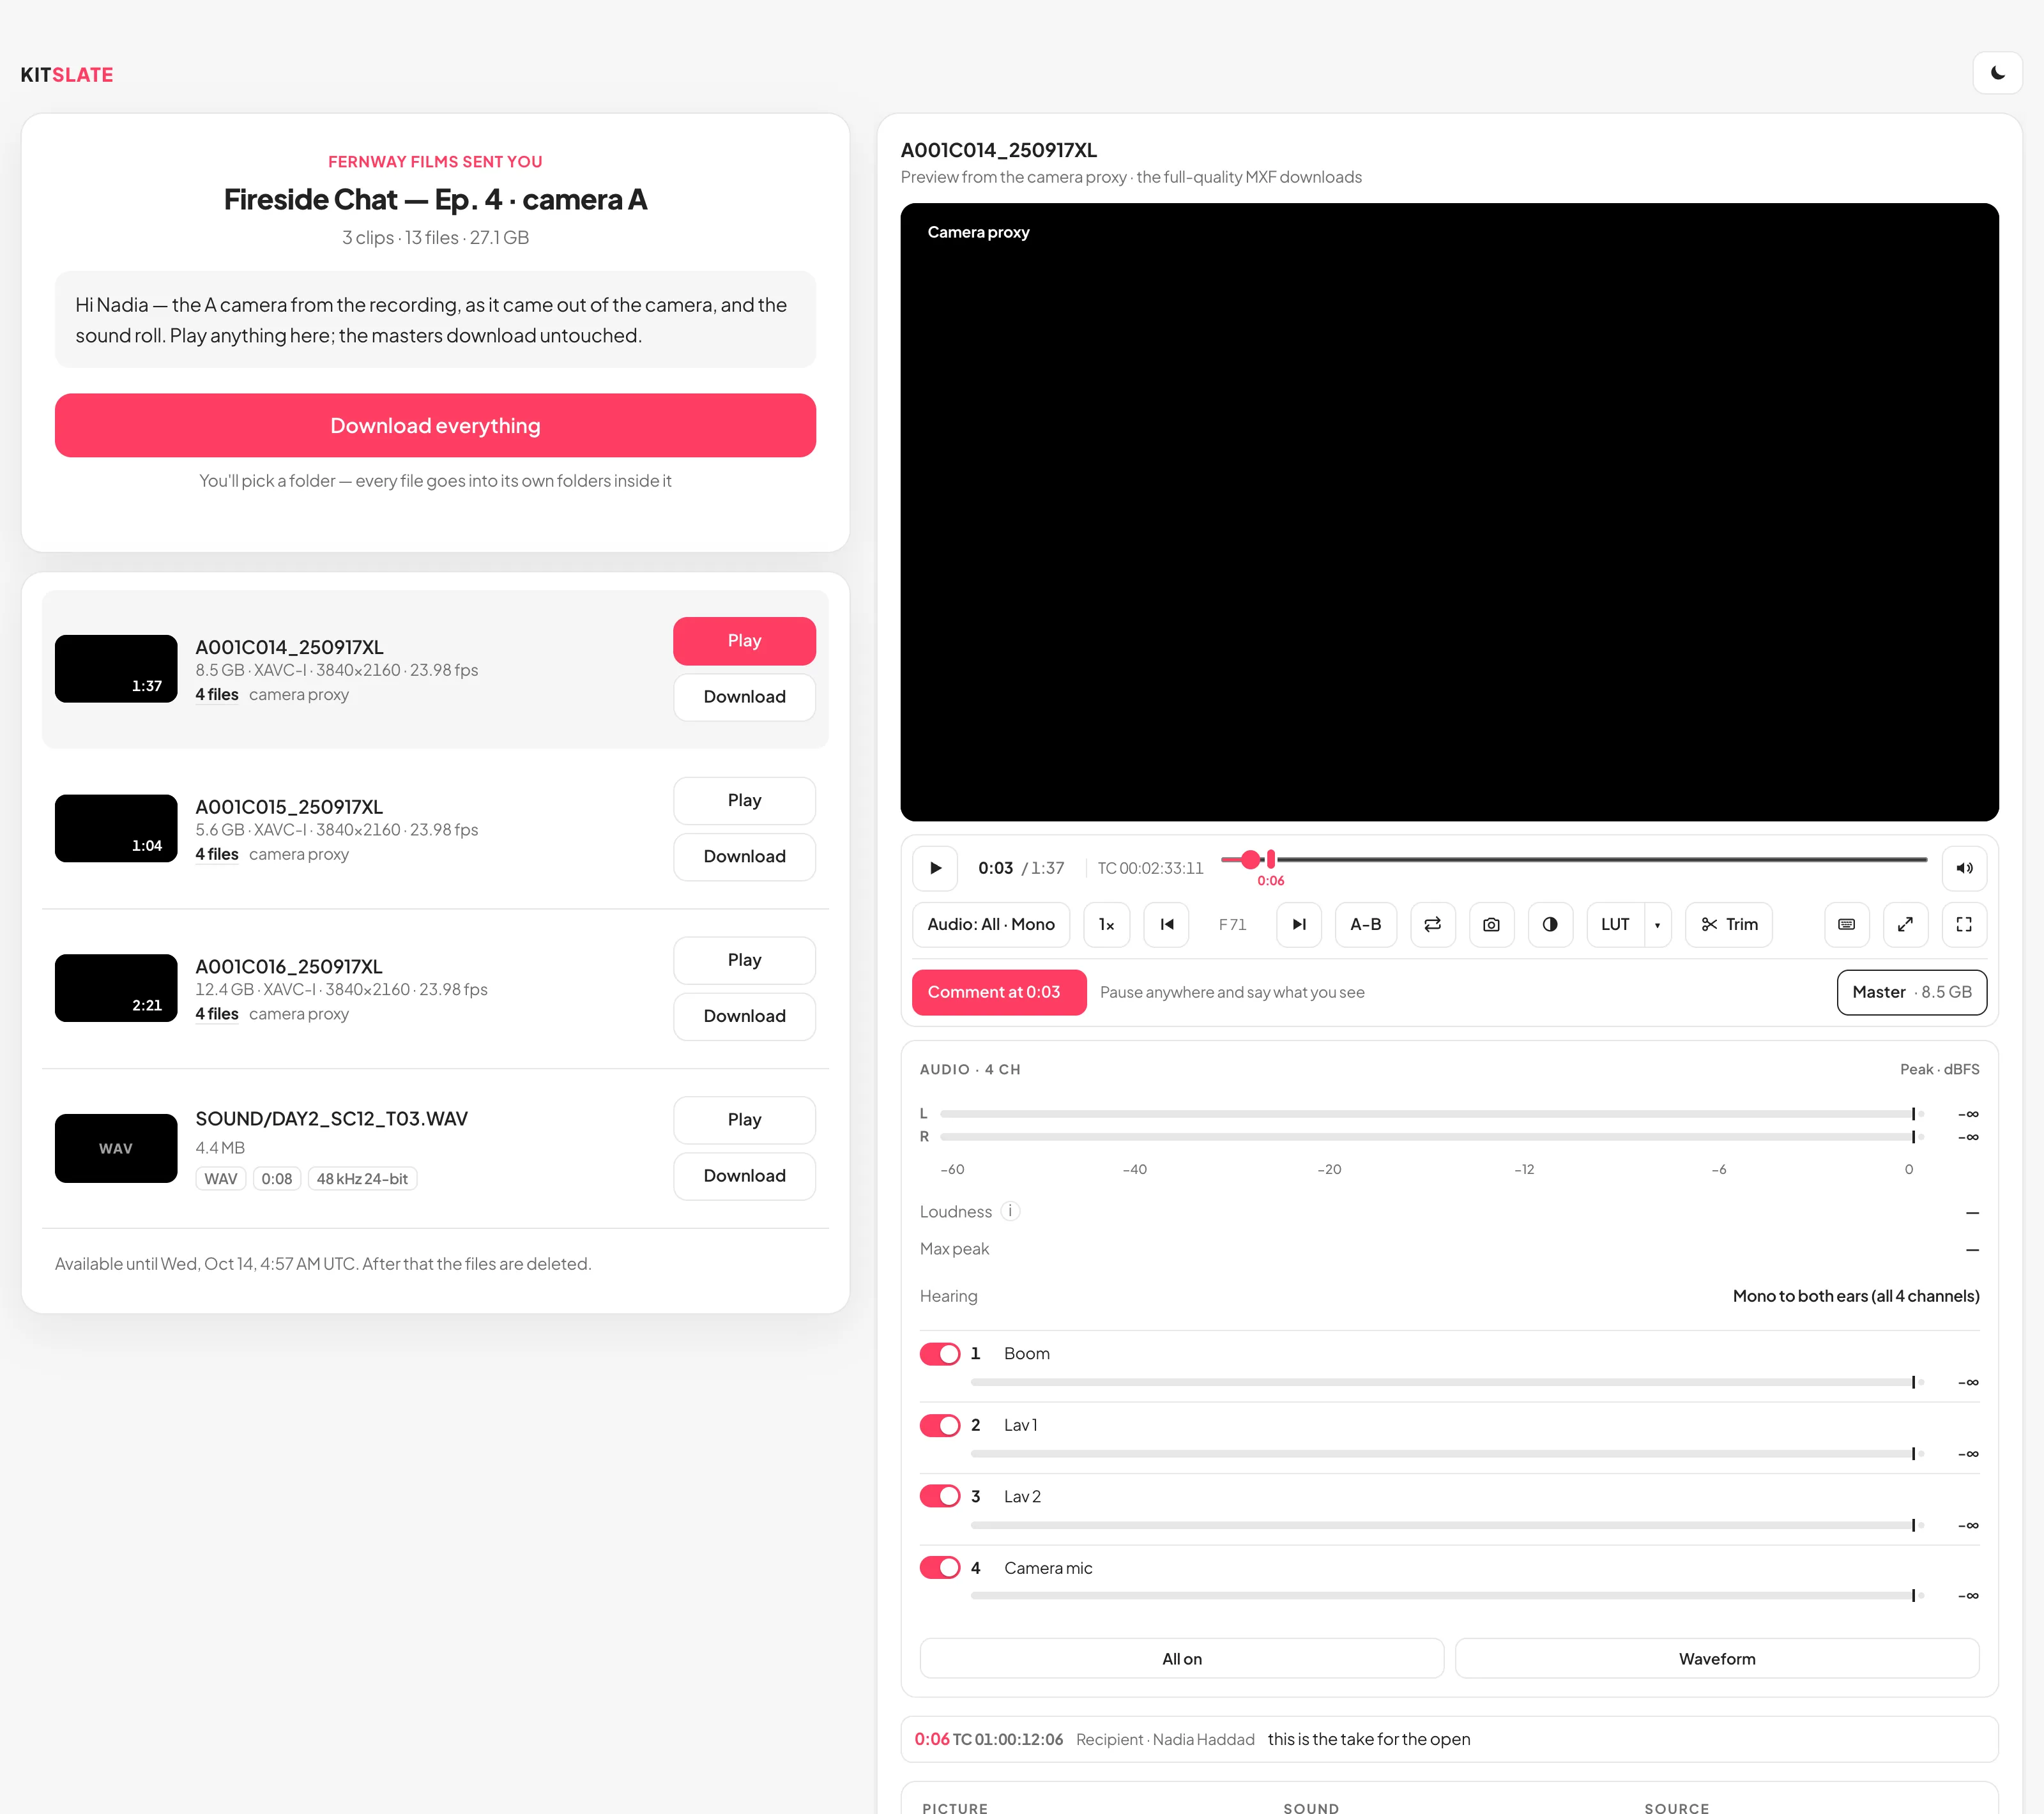Image resolution: width=2044 pixels, height=1814 pixels.
Task: Capture a still with the camera icon
Action: point(1491,924)
